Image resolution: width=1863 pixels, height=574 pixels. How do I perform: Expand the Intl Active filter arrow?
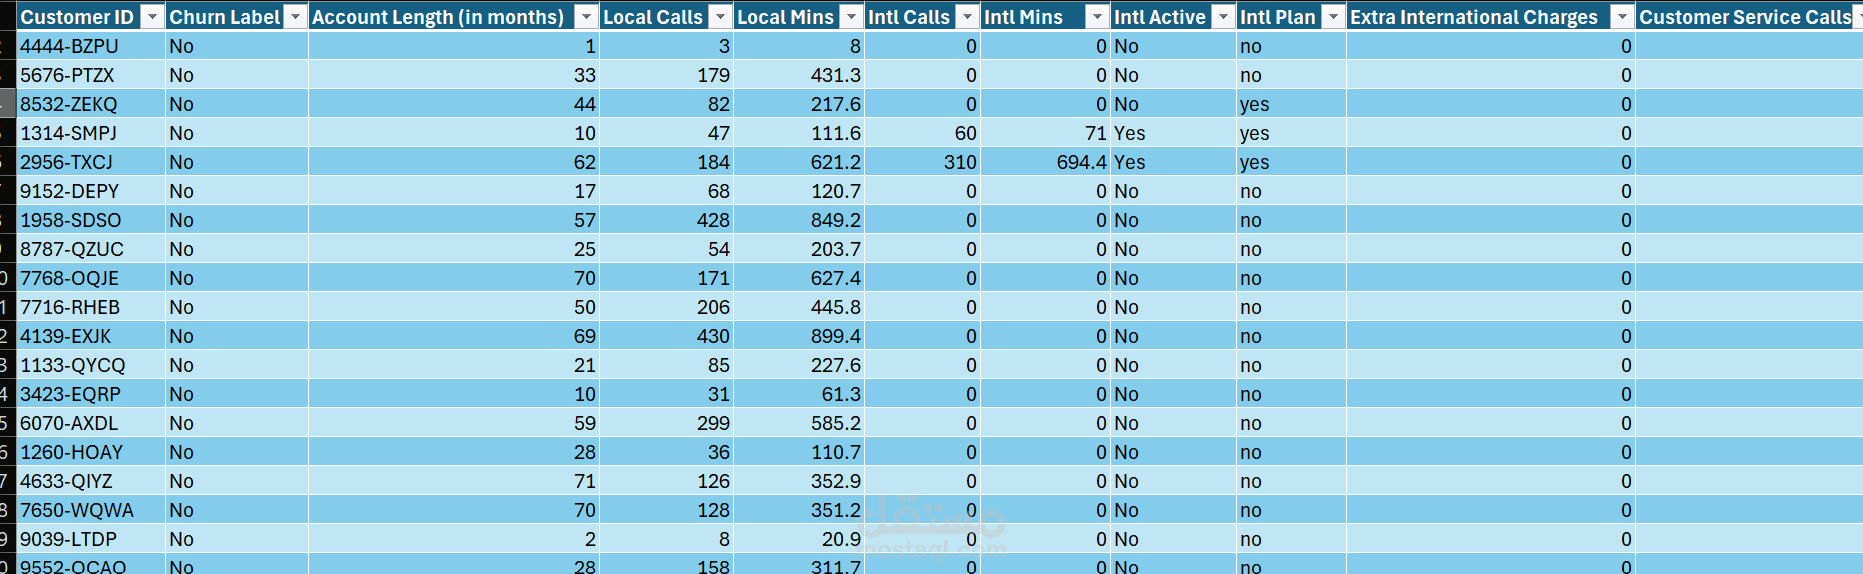pyautogui.click(x=1223, y=17)
